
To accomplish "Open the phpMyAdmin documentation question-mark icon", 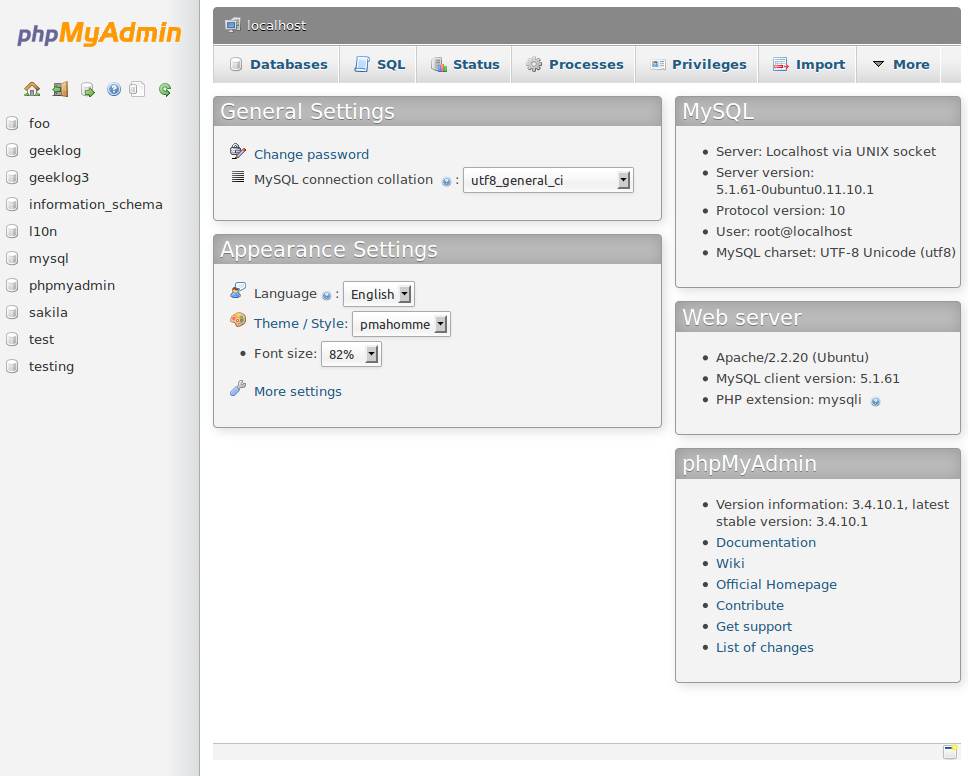I will (x=114, y=89).
